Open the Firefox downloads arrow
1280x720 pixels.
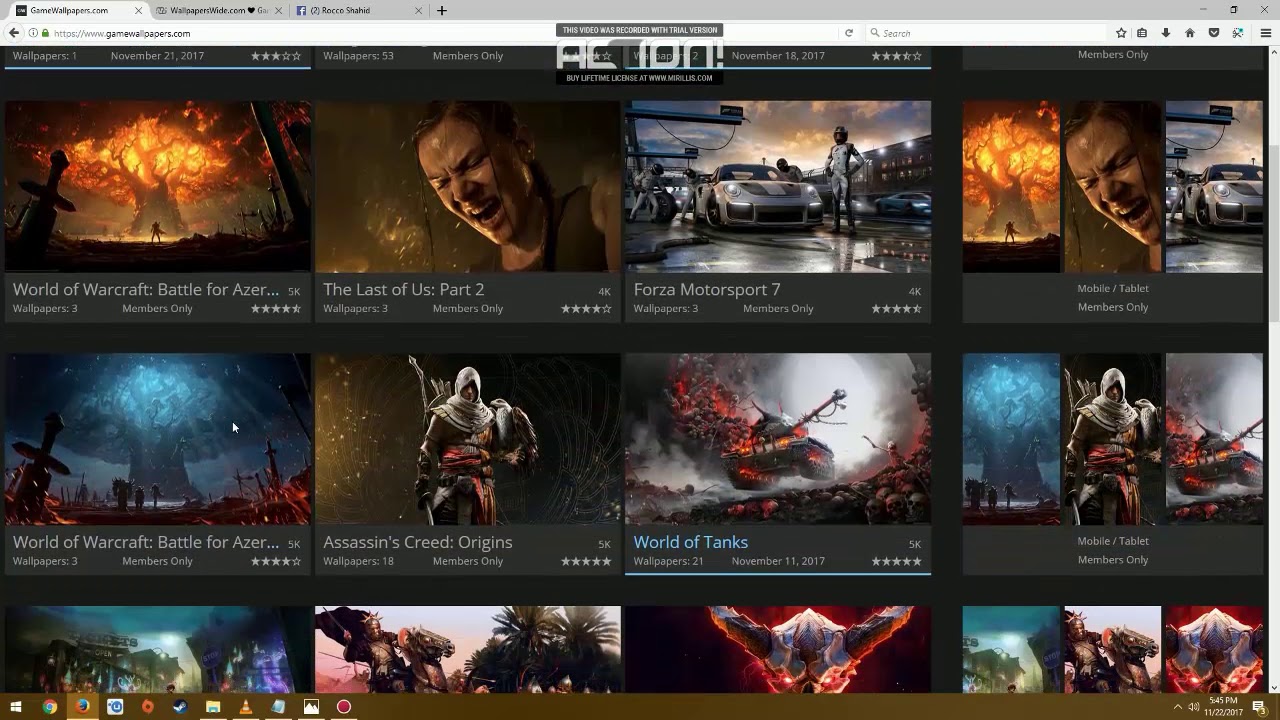click(x=1166, y=33)
